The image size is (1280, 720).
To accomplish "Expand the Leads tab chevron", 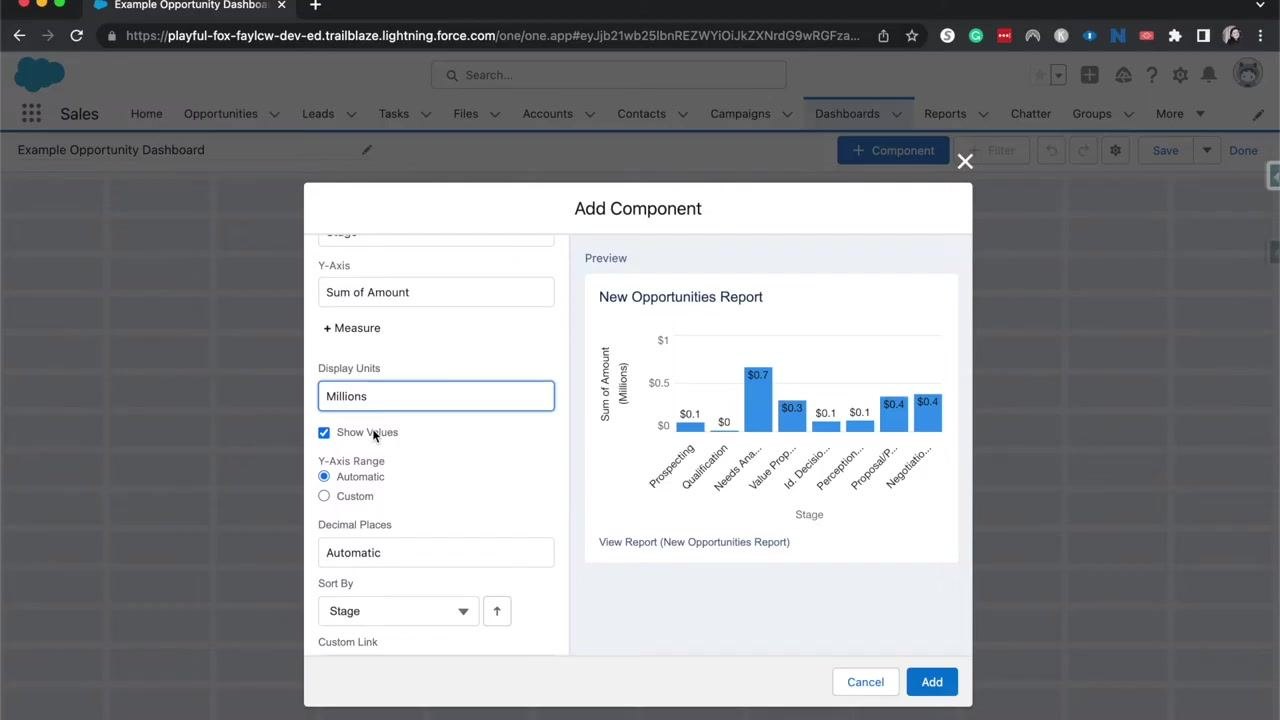I will tap(352, 114).
